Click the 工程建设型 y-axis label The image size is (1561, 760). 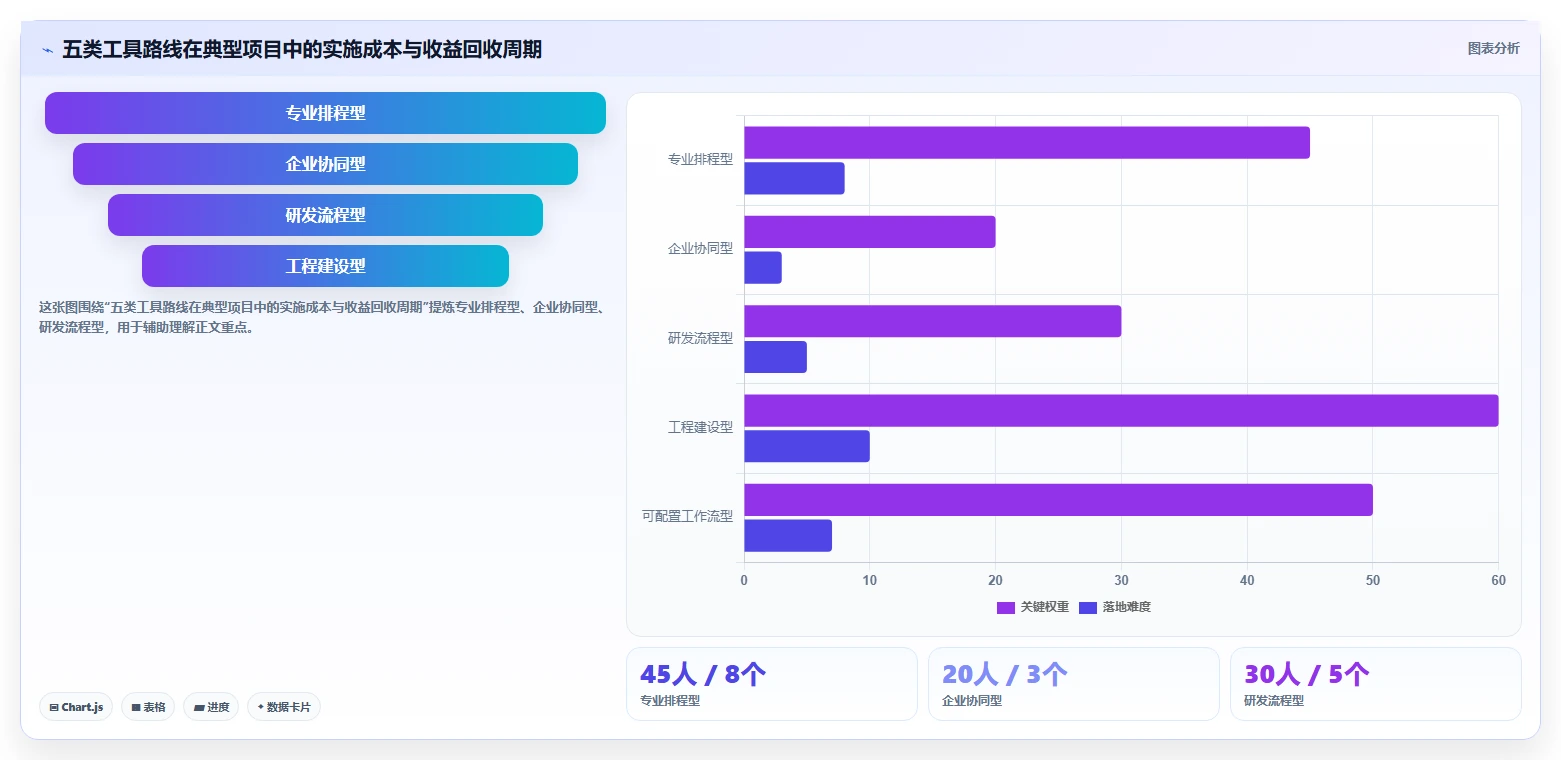(700, 427)
